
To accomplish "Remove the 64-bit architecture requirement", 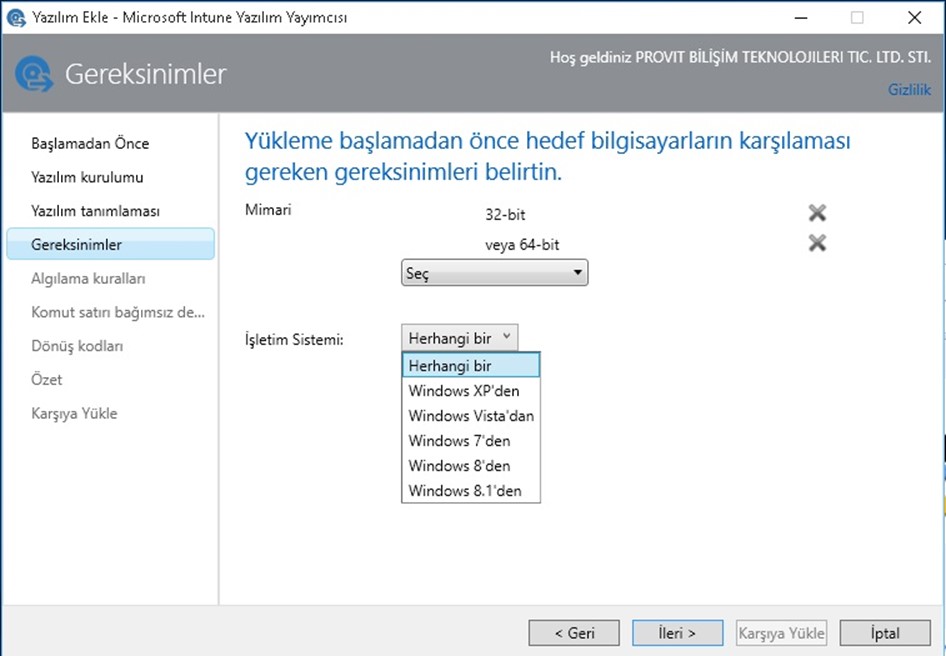I will [817, 242].
